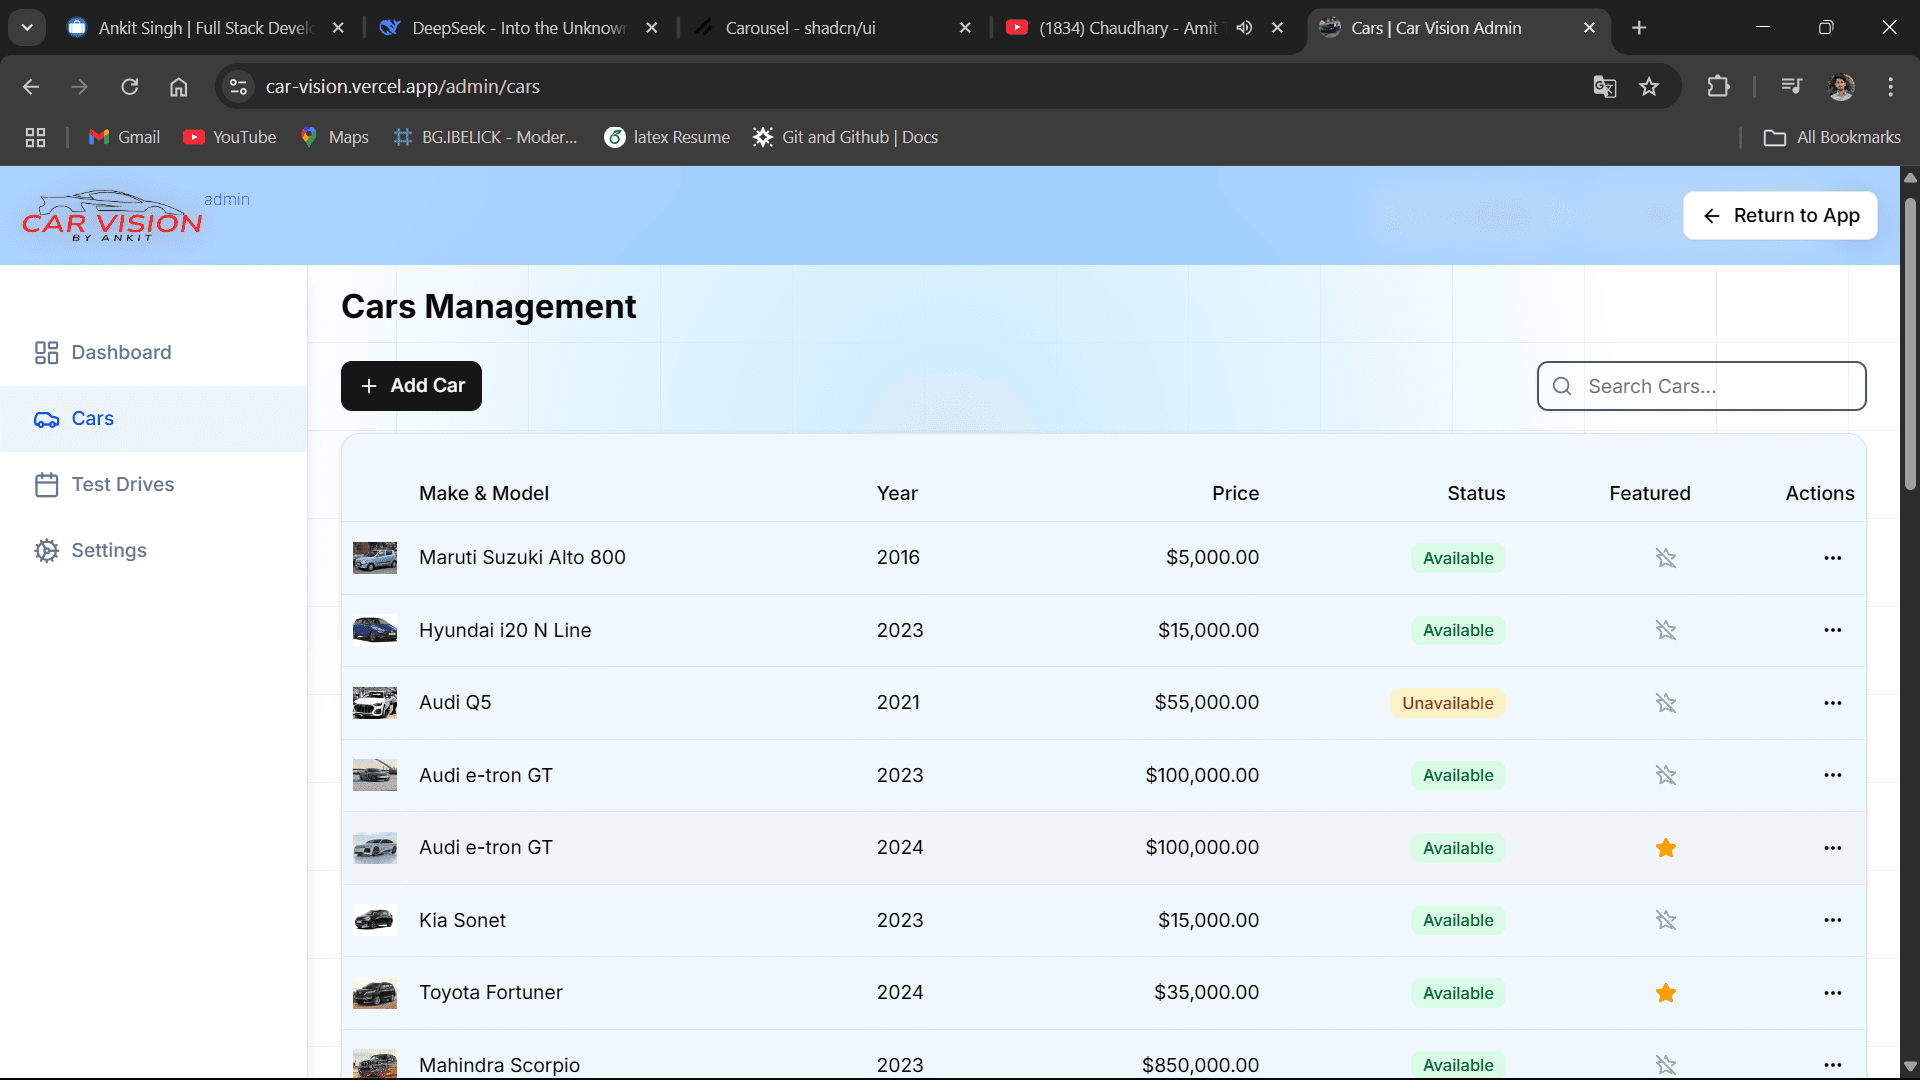Open the Chrome three-dot menu
Viewport: 1920px width, 1080px height.
point(1890,87)
